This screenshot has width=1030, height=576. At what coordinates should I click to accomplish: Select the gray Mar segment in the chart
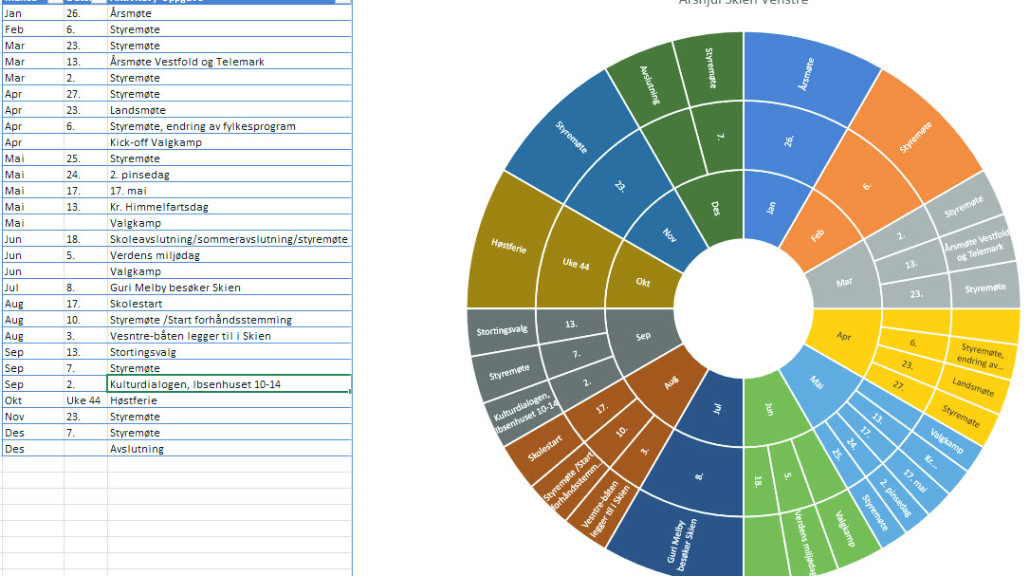[844, 282]
